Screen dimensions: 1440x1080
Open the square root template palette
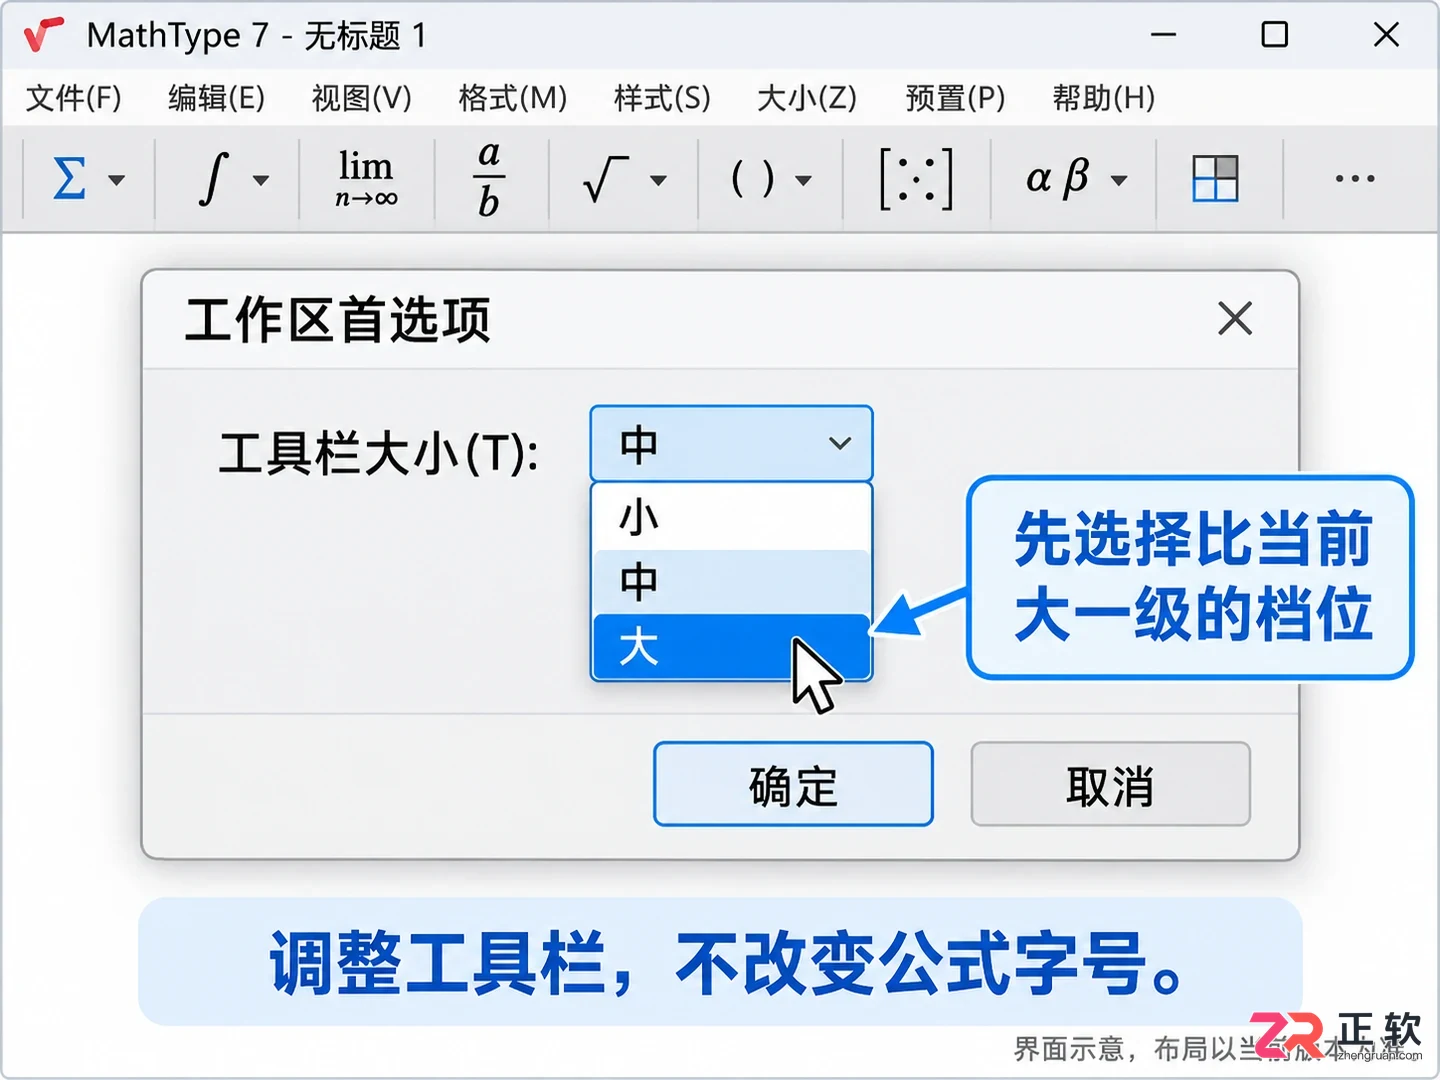tap(605, 179)
